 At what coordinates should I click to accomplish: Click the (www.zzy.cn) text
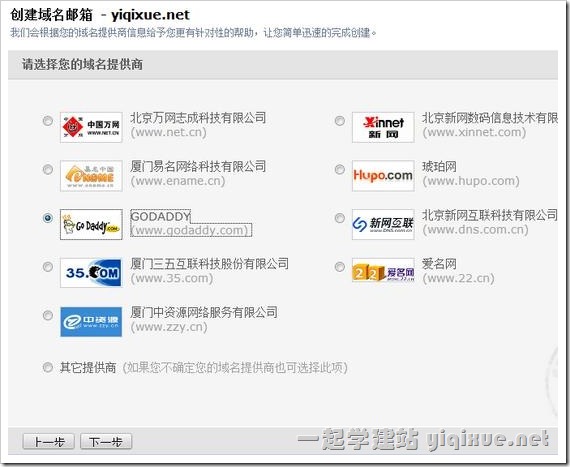pyautogui.click(x=169, y=327)
